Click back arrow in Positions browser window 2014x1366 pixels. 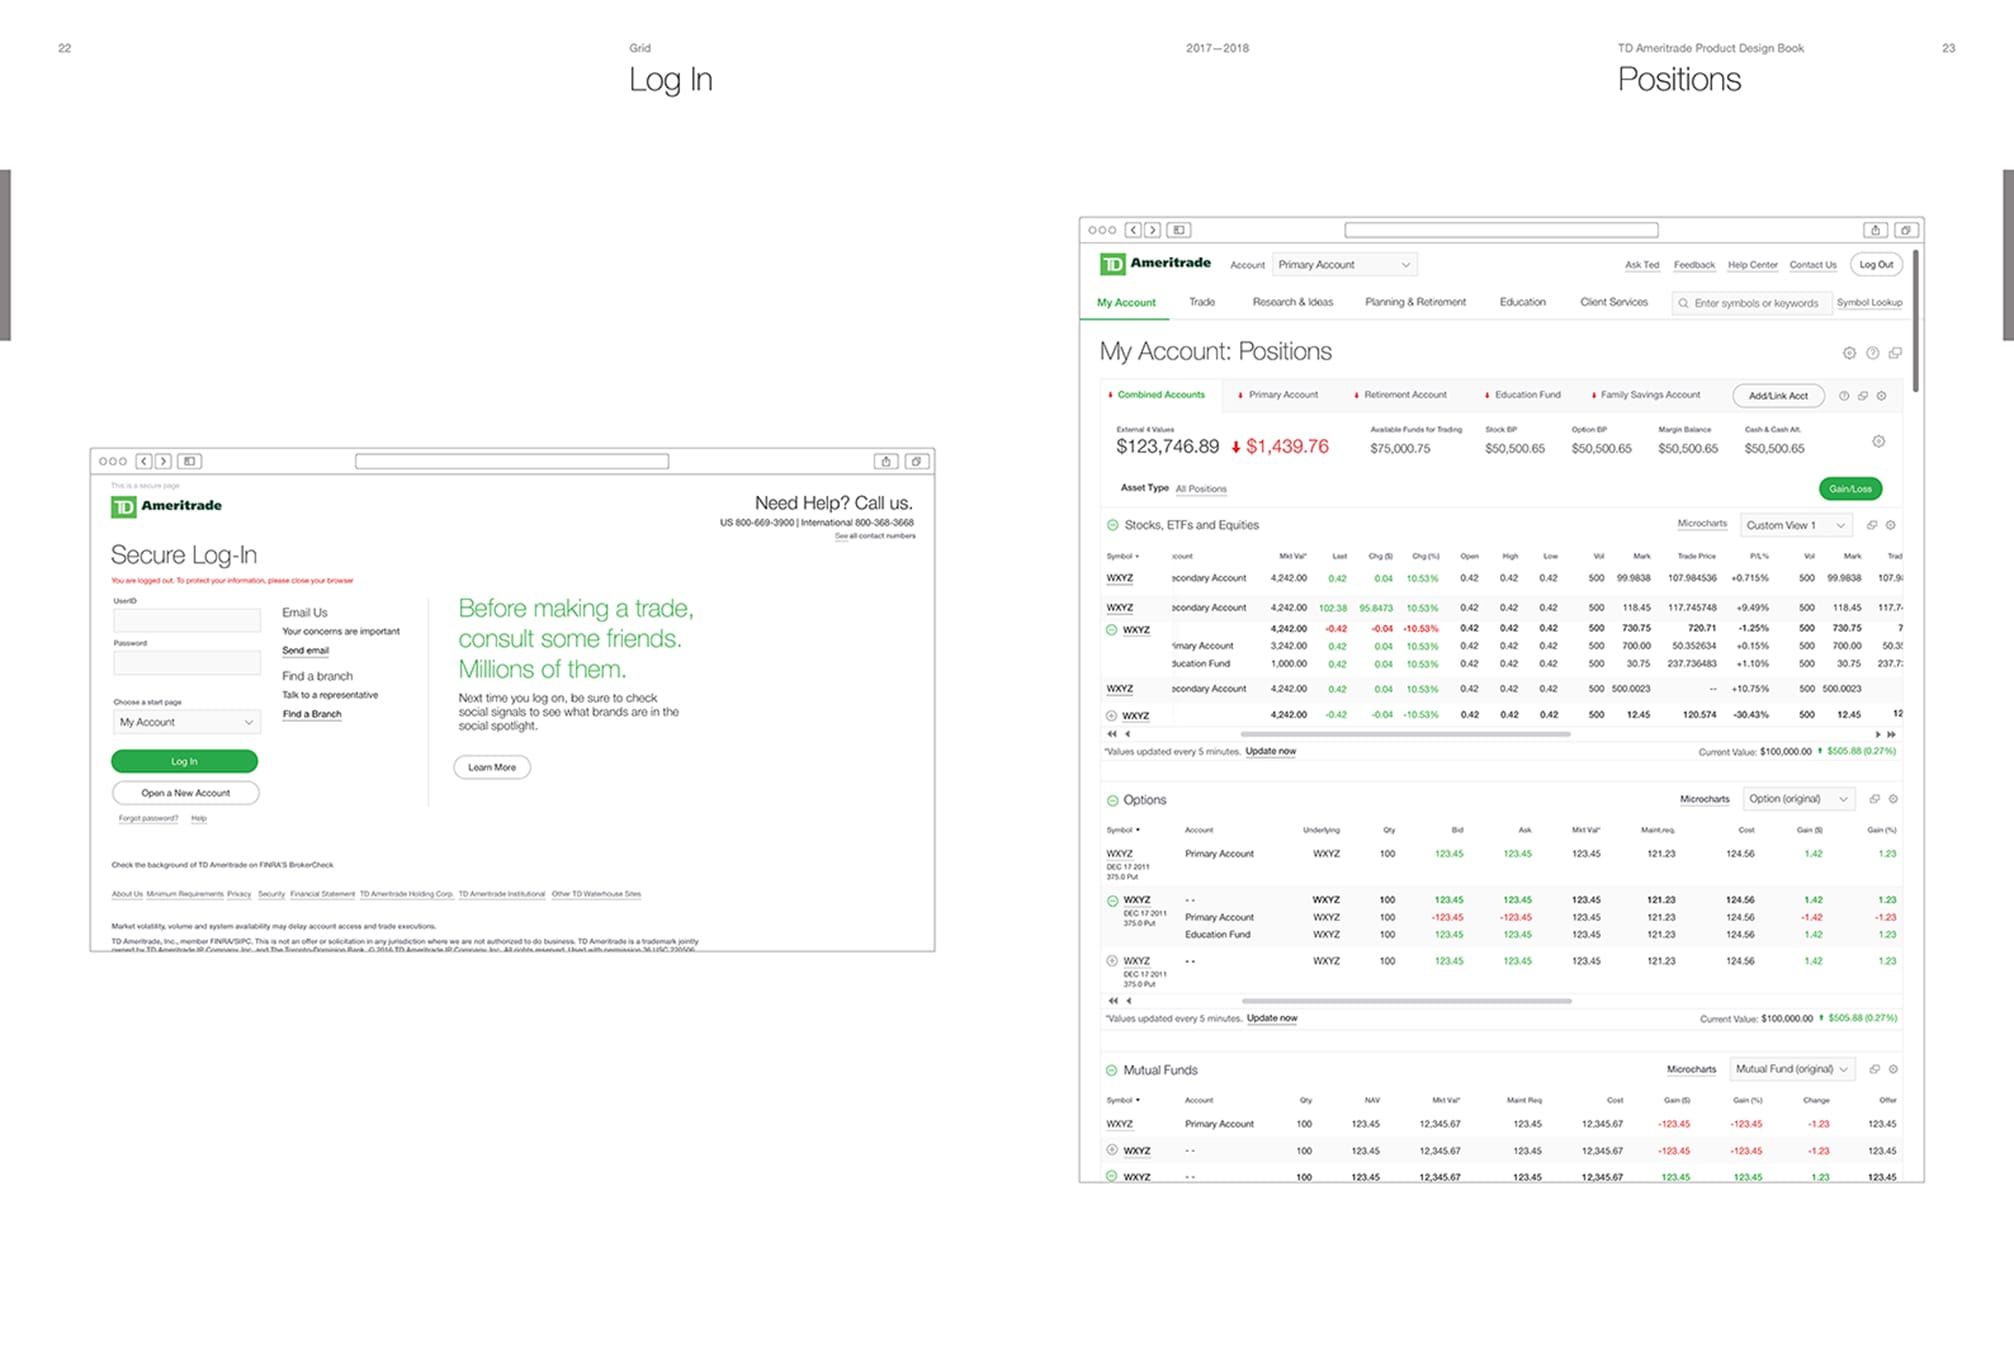tap(1133, 230)
